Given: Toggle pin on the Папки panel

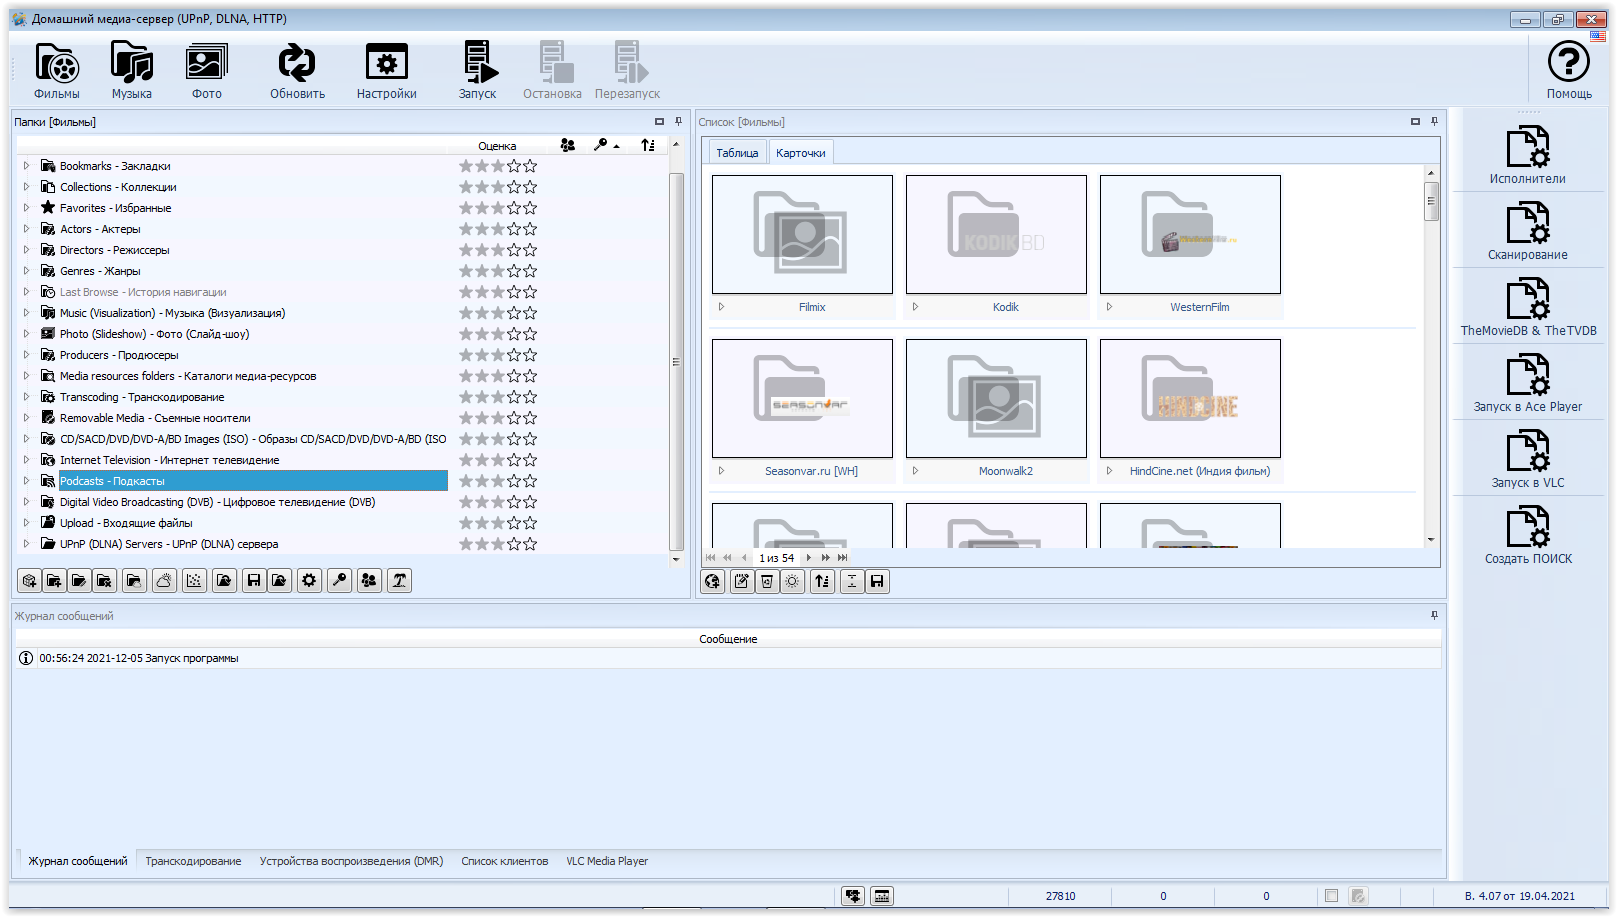Looking at the screenshot, I should (678, 122).
